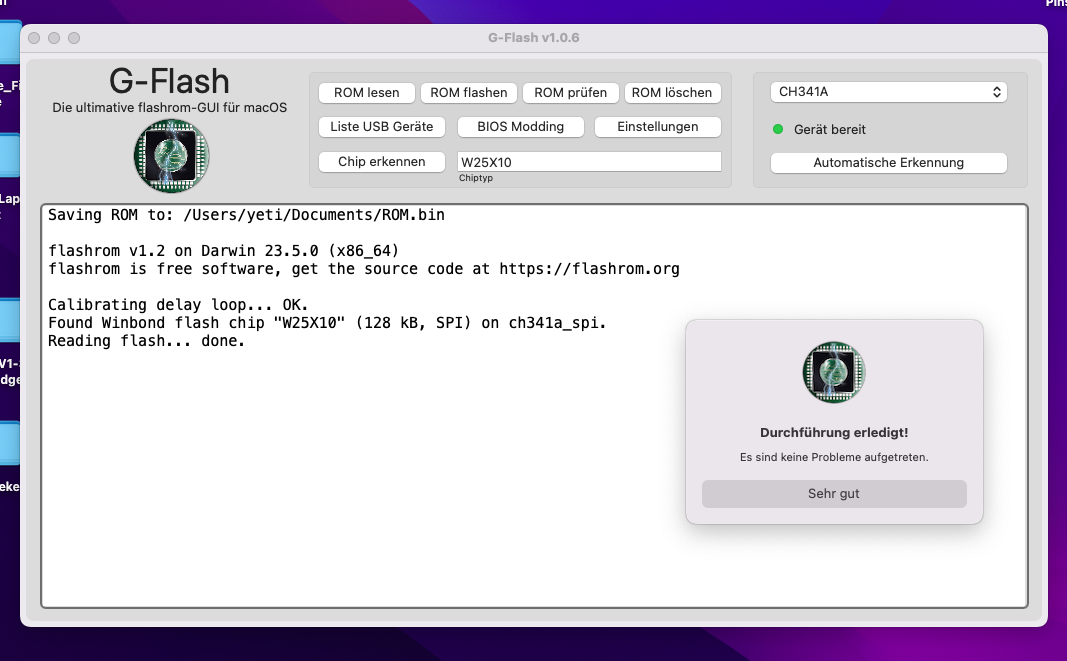Screen dimensions: 1067x661
Task: Click the 'Found Winbond flash chip' log line
Action: pyautogui.click(x=327, y=323)
